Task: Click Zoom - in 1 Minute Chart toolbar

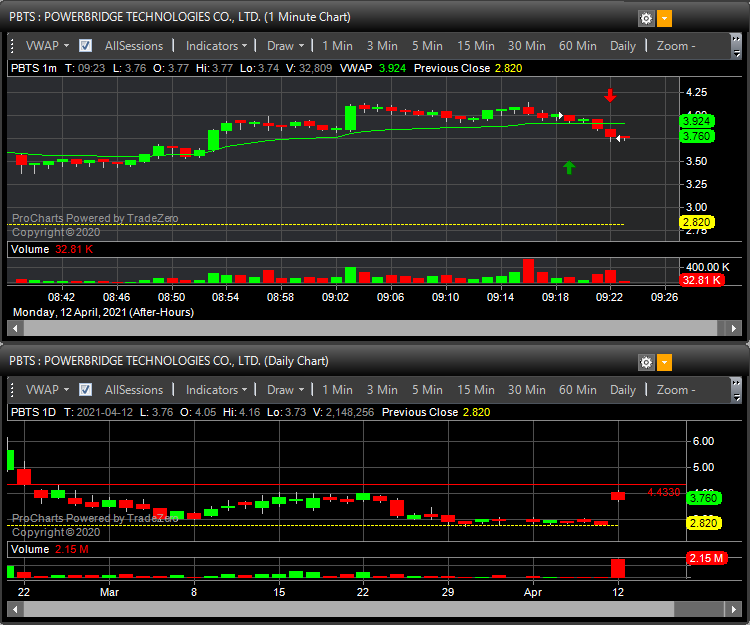Action: (x=677, y=46)
